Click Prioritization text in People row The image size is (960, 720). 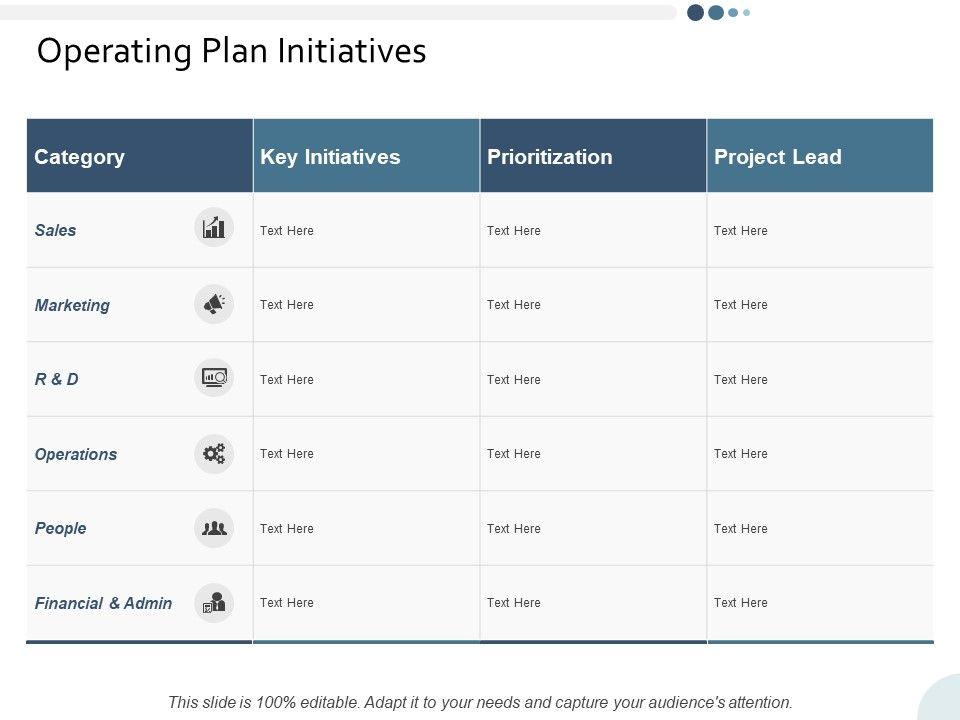pyautogui.click(x=514, y=529)
